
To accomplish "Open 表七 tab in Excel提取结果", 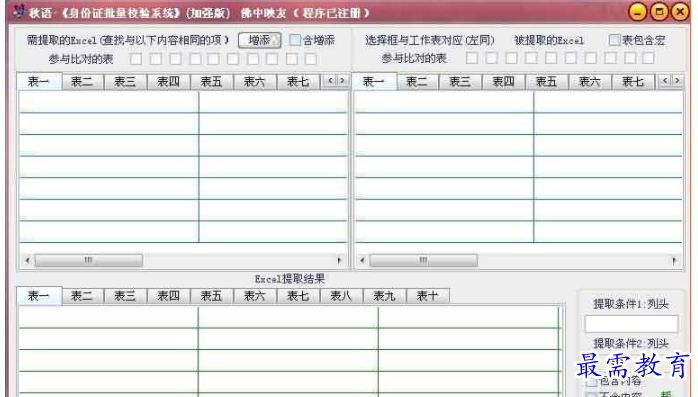I will coord(298,296).
